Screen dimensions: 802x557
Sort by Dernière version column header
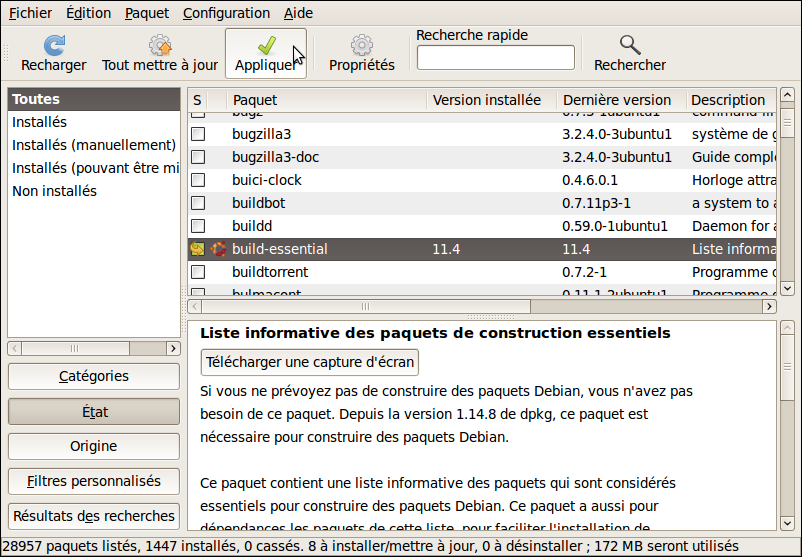pos(617,100)
